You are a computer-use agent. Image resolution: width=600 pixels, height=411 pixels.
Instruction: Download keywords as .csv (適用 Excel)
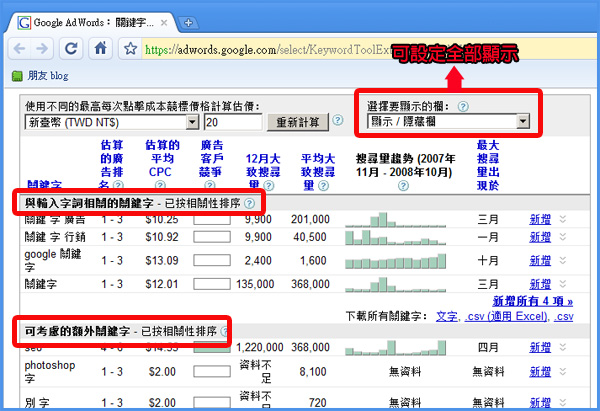pyautogui.click(x=506, y=316)
